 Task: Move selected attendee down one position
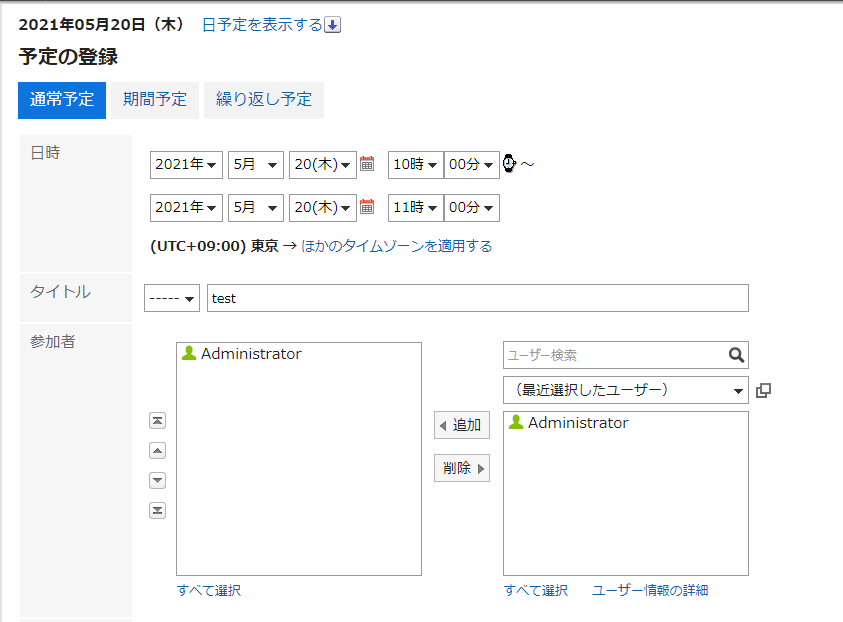[157, 481]
